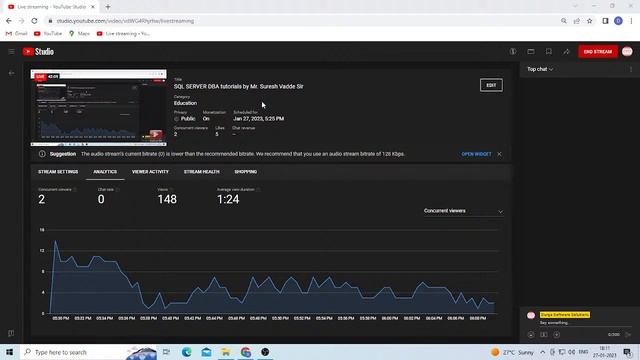Click the scheduled date Jan 27, 2023
Screen dimensions: 640x360
coord(258,119)
